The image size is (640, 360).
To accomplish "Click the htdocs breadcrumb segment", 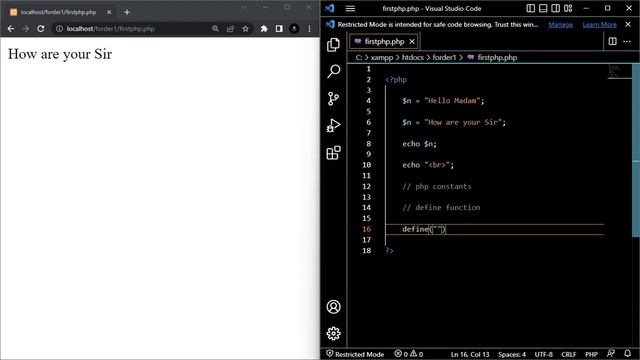I will 413,58.
